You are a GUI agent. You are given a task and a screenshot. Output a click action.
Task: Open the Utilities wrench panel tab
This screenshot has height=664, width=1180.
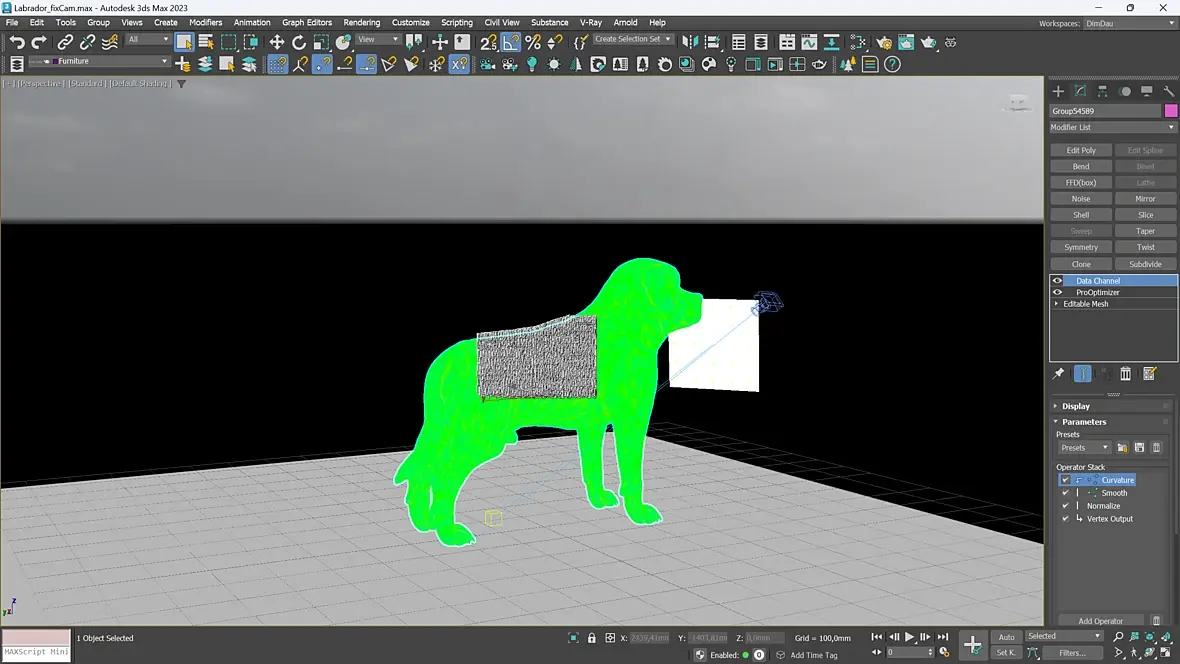[1169, 91]
